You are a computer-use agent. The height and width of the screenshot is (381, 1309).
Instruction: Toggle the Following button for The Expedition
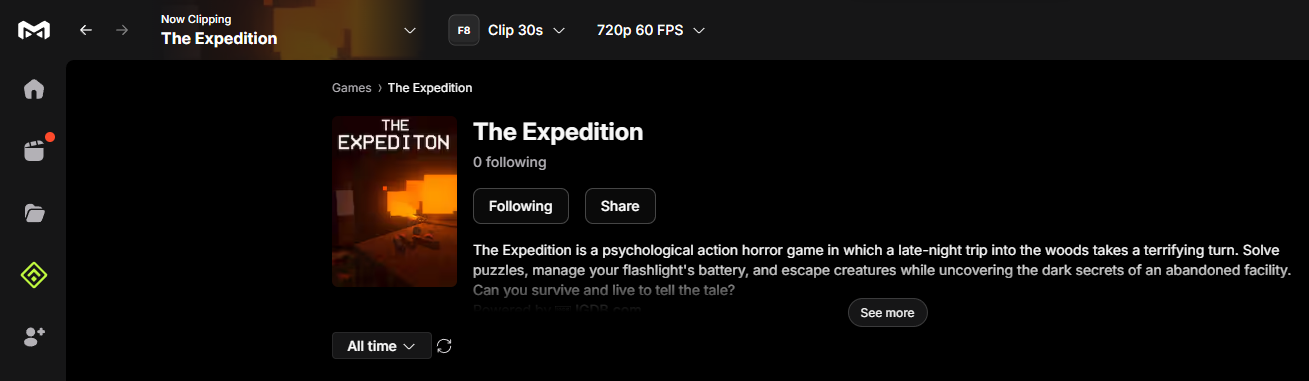point(520,206)
